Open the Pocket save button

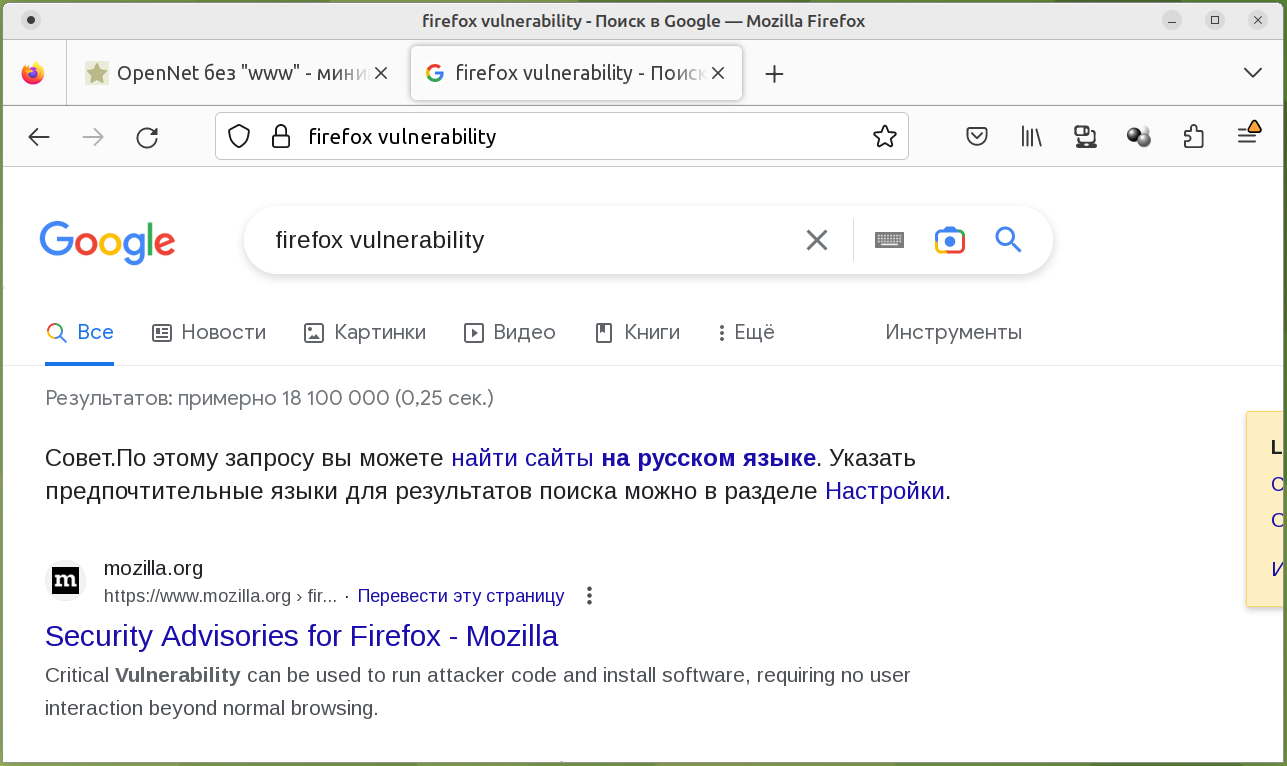pyautogui.click(x=977, y=137)
